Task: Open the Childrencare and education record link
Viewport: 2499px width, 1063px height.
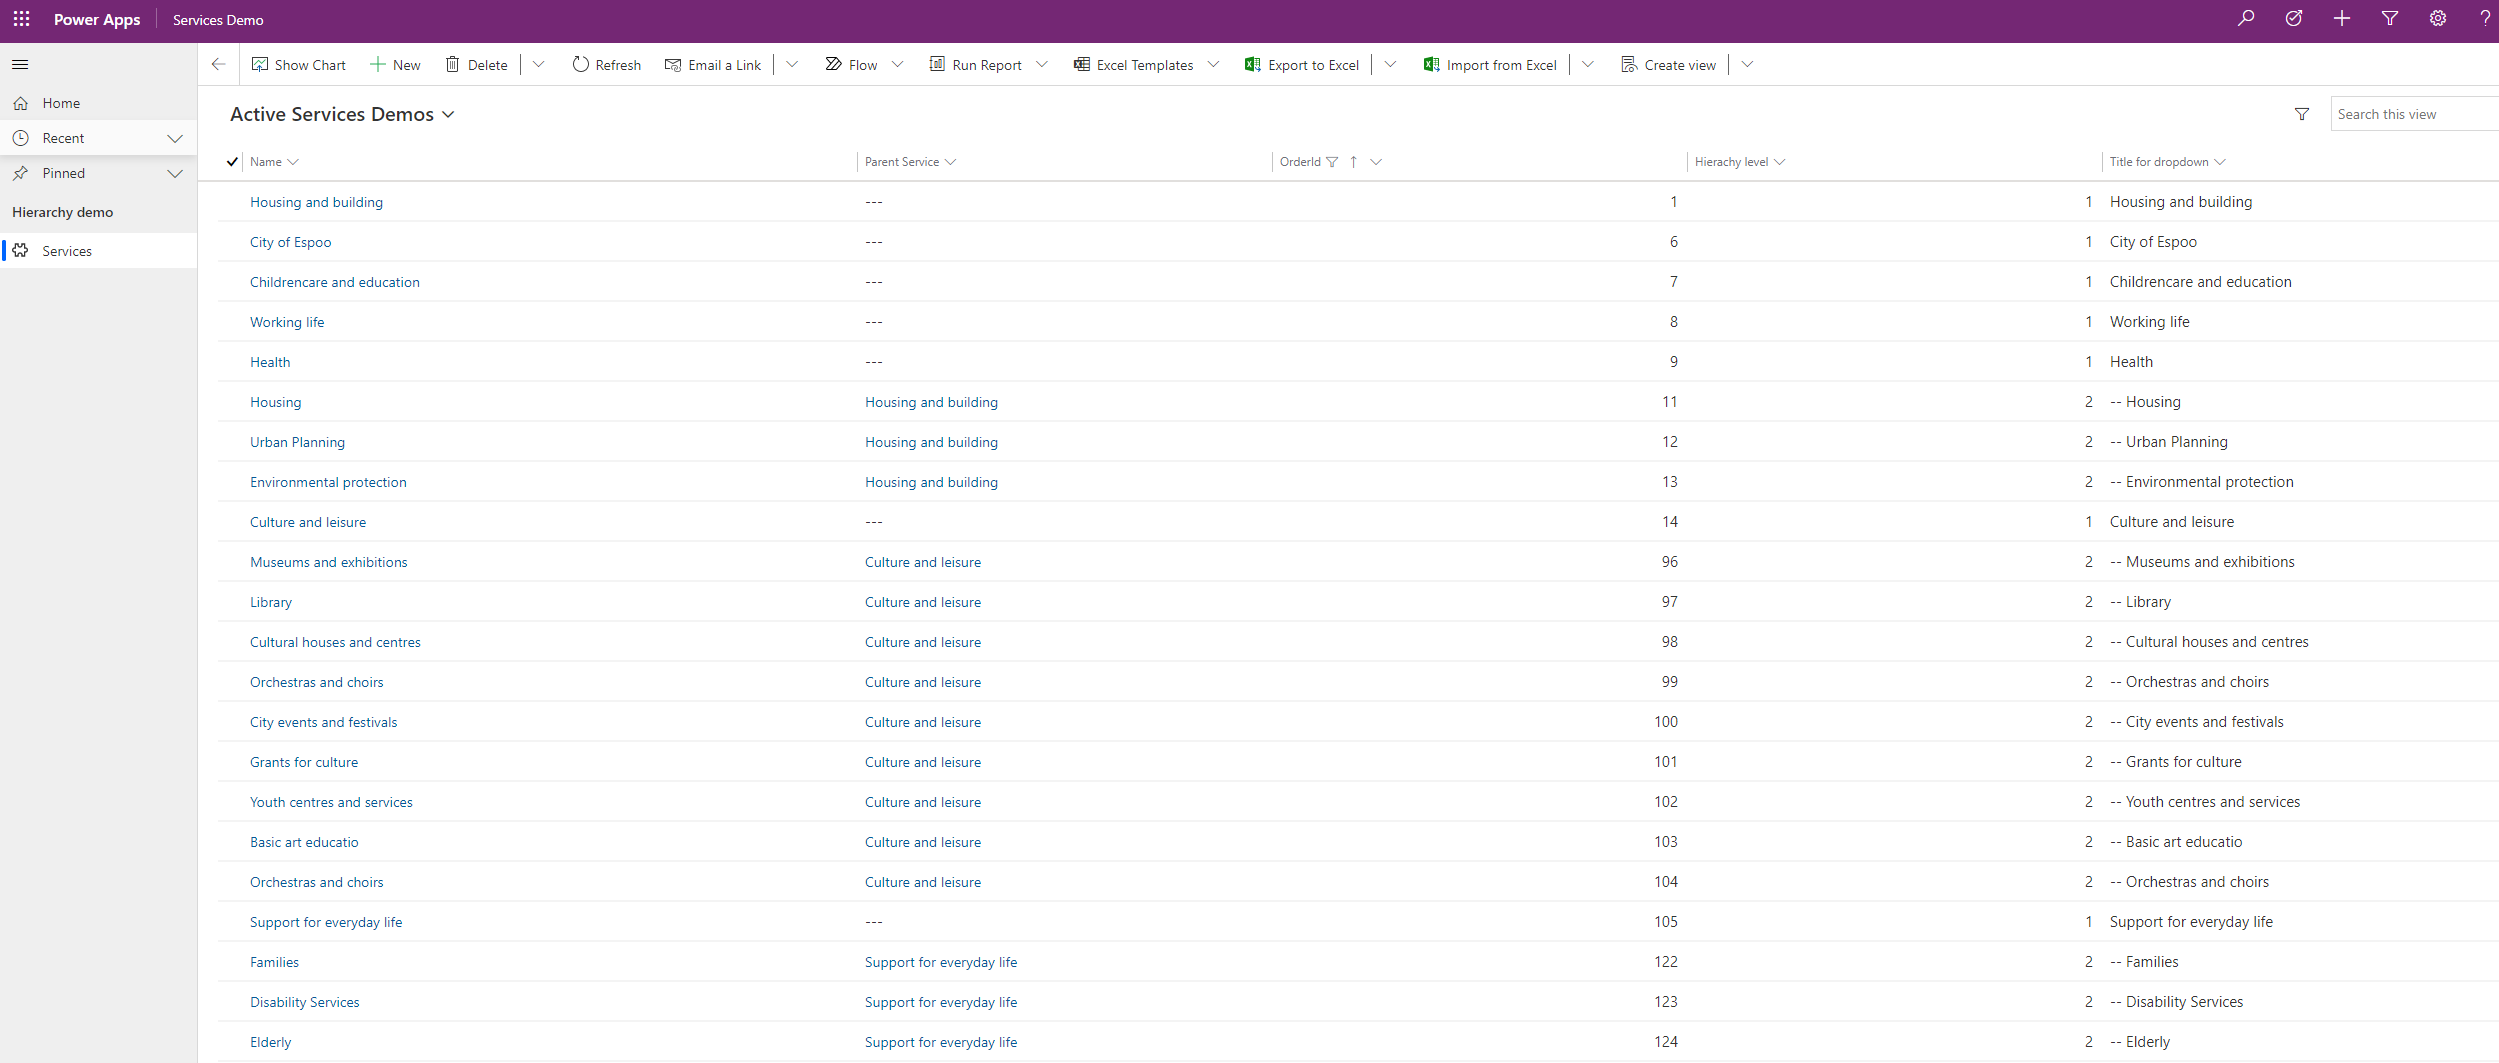Action: pos(335,283)
